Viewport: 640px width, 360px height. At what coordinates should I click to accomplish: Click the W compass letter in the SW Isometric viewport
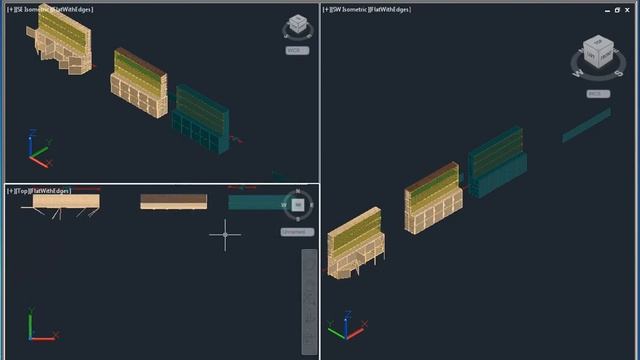(578, 74)
